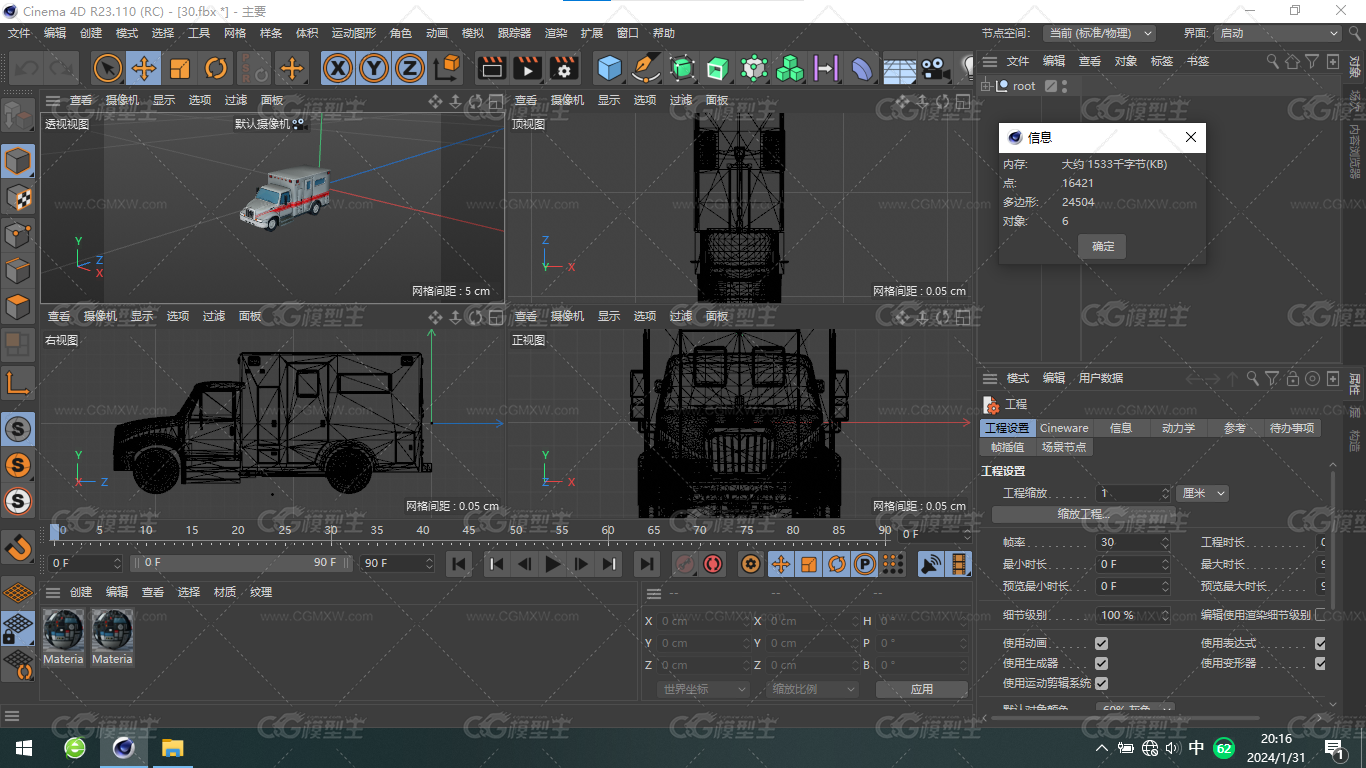Click the 应用 button in coordinates
This screenshot has width=1366, height=768.
(x=922, y=689)
